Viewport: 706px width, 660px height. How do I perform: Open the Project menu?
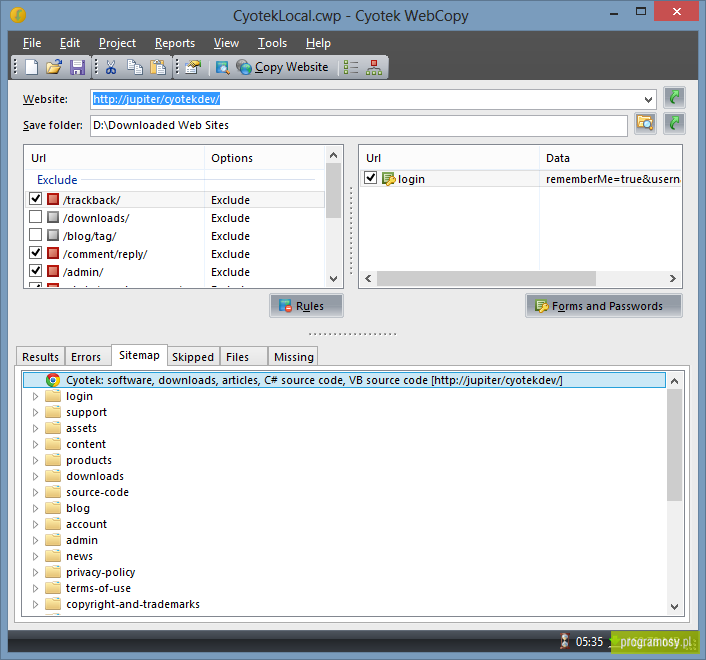pyautogui.click(x=117, y=43)
